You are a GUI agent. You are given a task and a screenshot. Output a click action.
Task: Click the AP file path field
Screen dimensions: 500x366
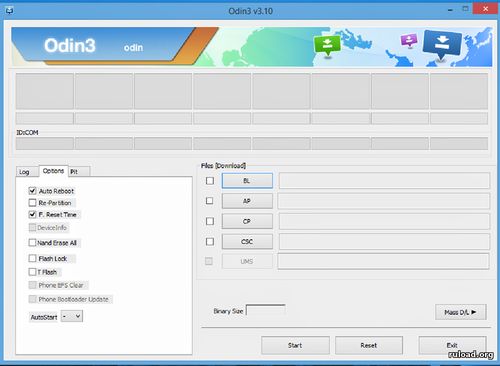(384, 201)
